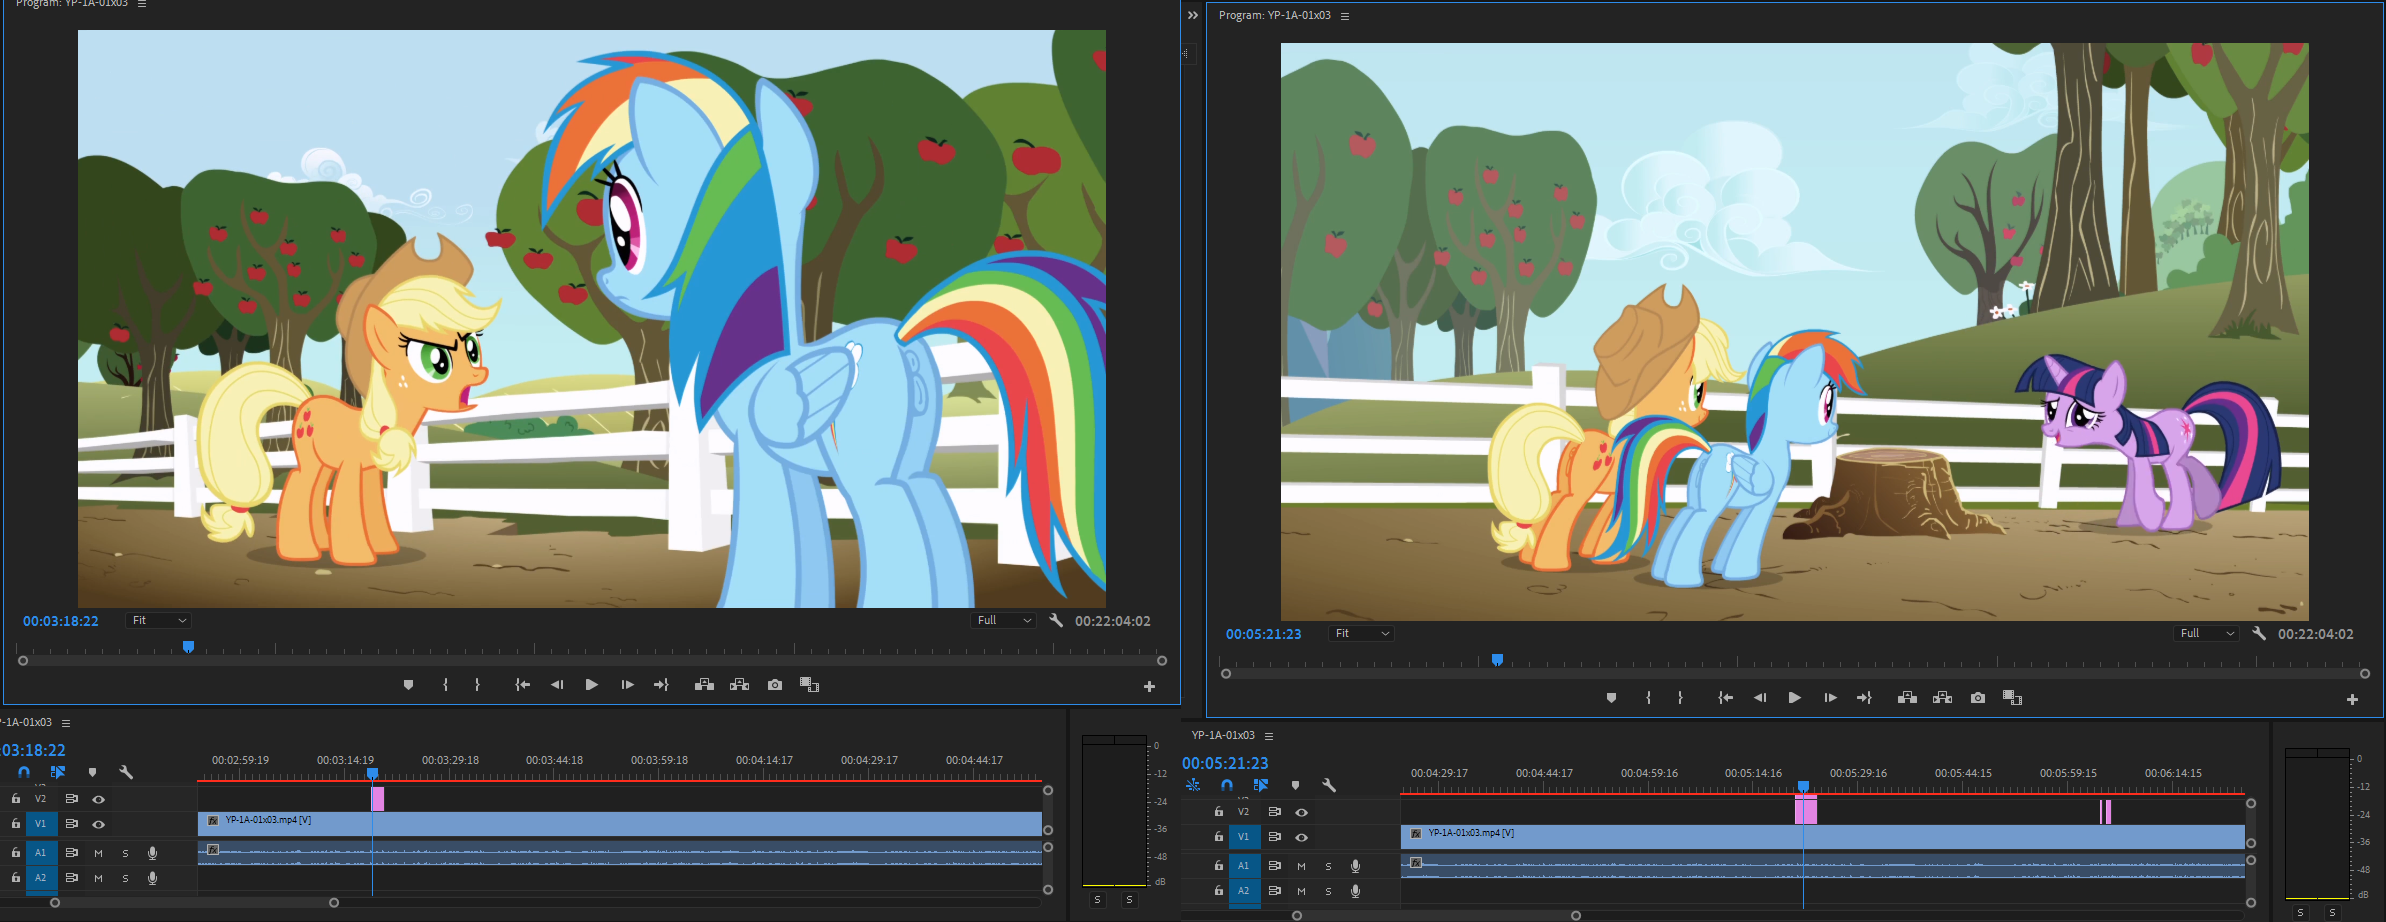Click Extract button in right Program Monitor

coord(1942,698)
